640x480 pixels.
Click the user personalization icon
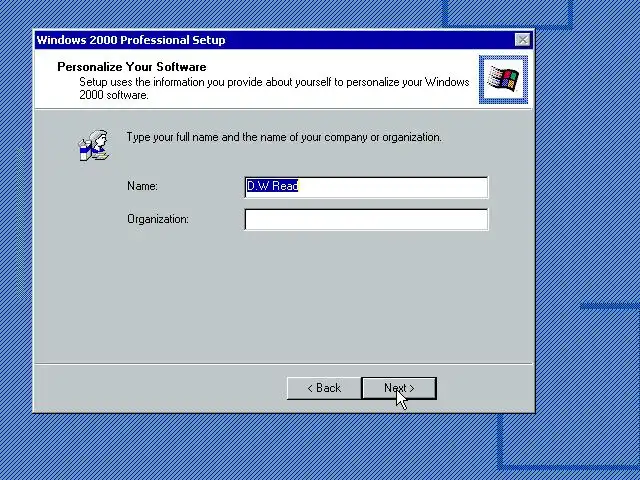(94, 145)
